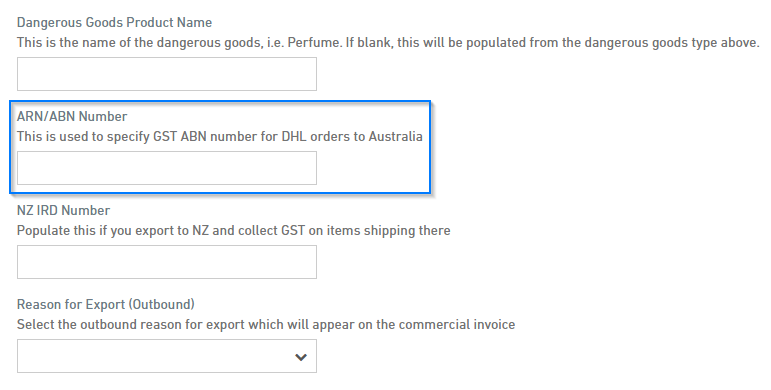Select the NZ IRD Number input box
The width and height of the screenshot is (771, 390).
tap(167, 262)
